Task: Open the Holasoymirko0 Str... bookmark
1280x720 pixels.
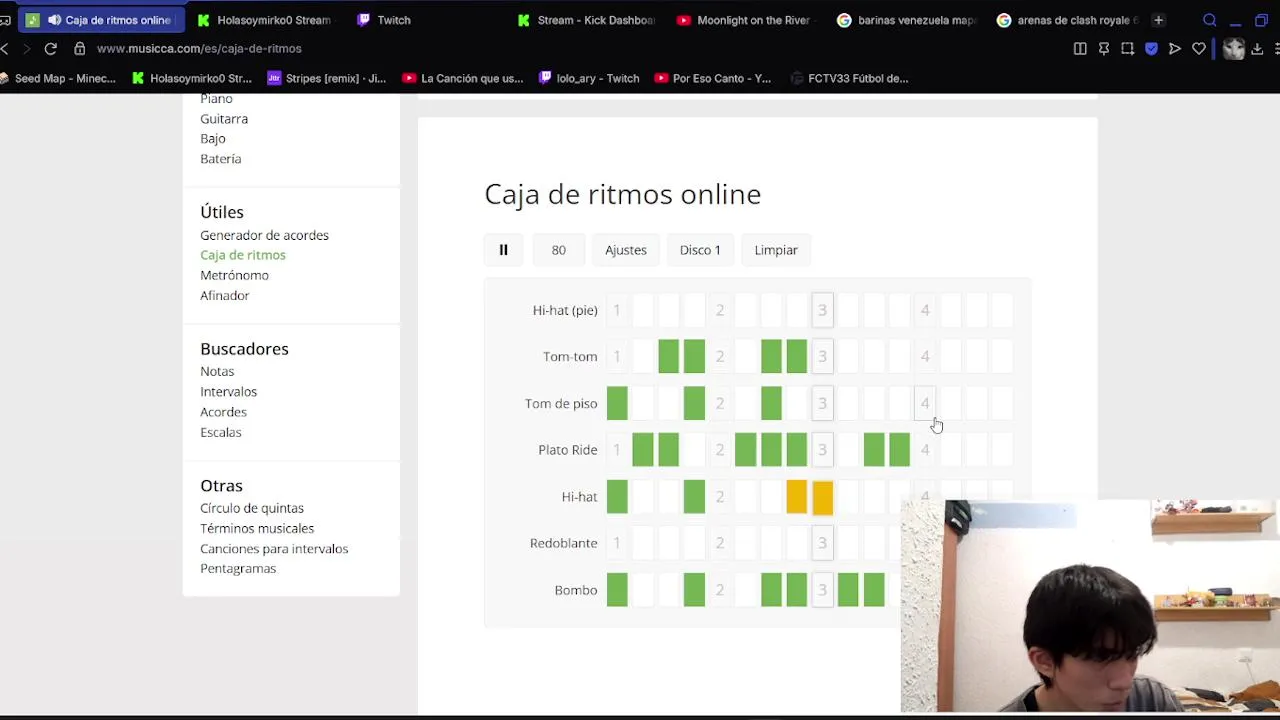Action: [192, 78]
